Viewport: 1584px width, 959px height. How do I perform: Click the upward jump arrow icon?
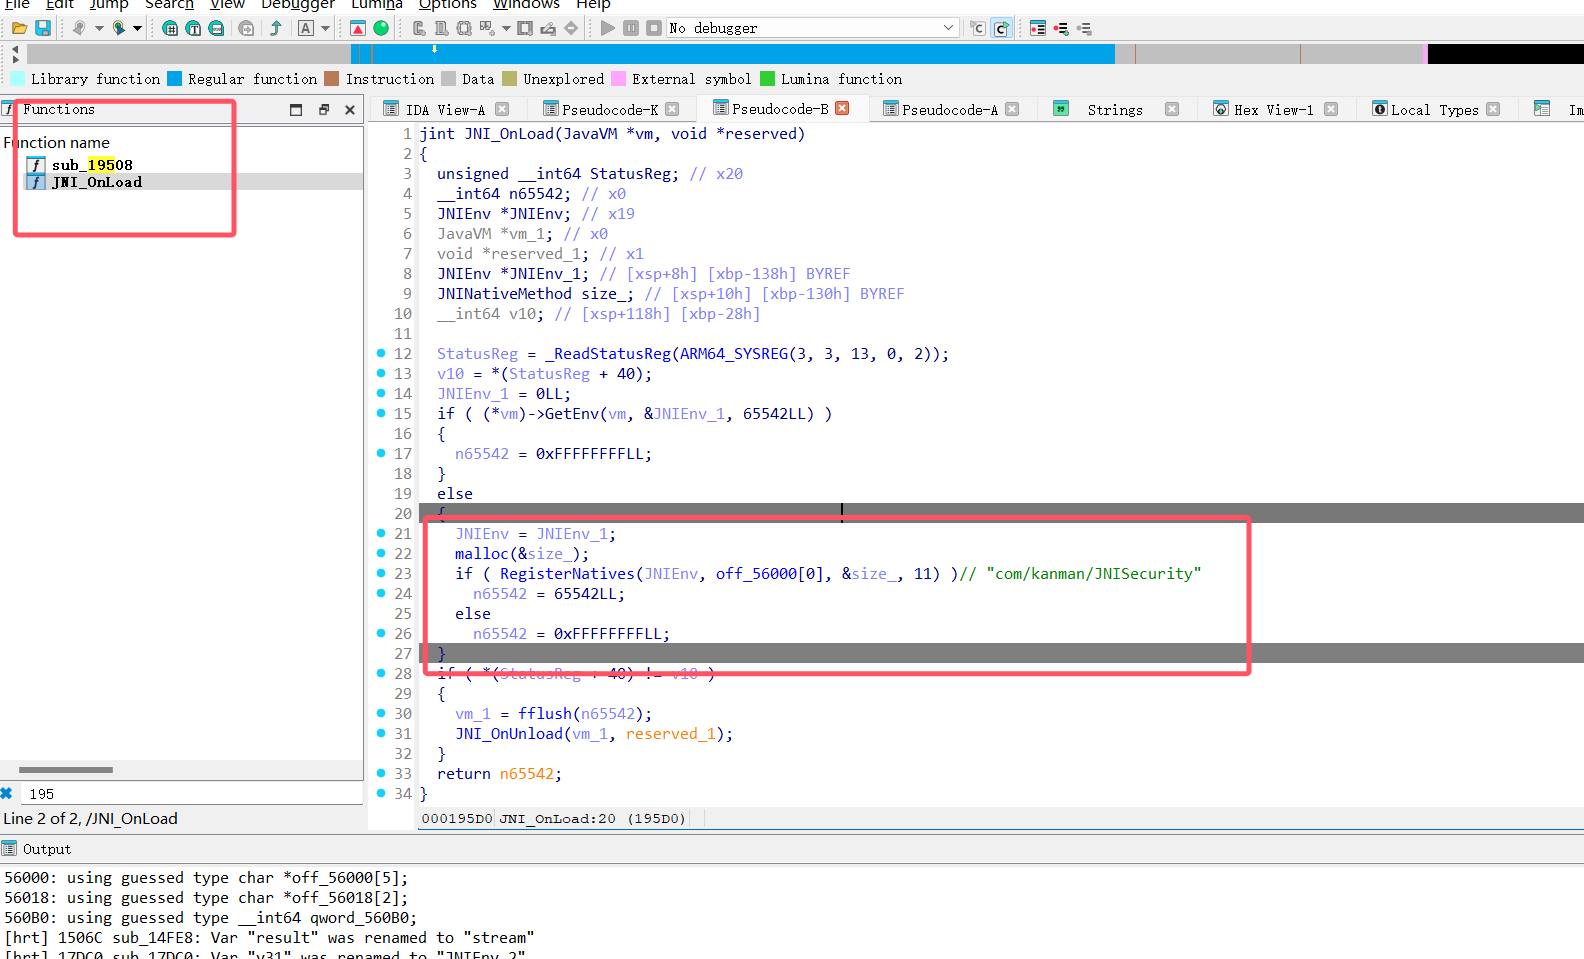click(x=276, y=28)
